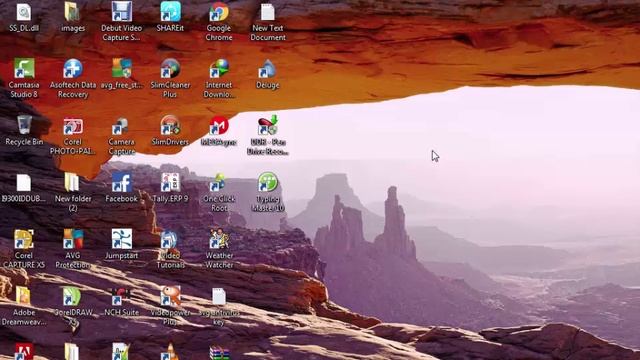
Task: Open the Facebook shortcut
Action: point(122,182)
